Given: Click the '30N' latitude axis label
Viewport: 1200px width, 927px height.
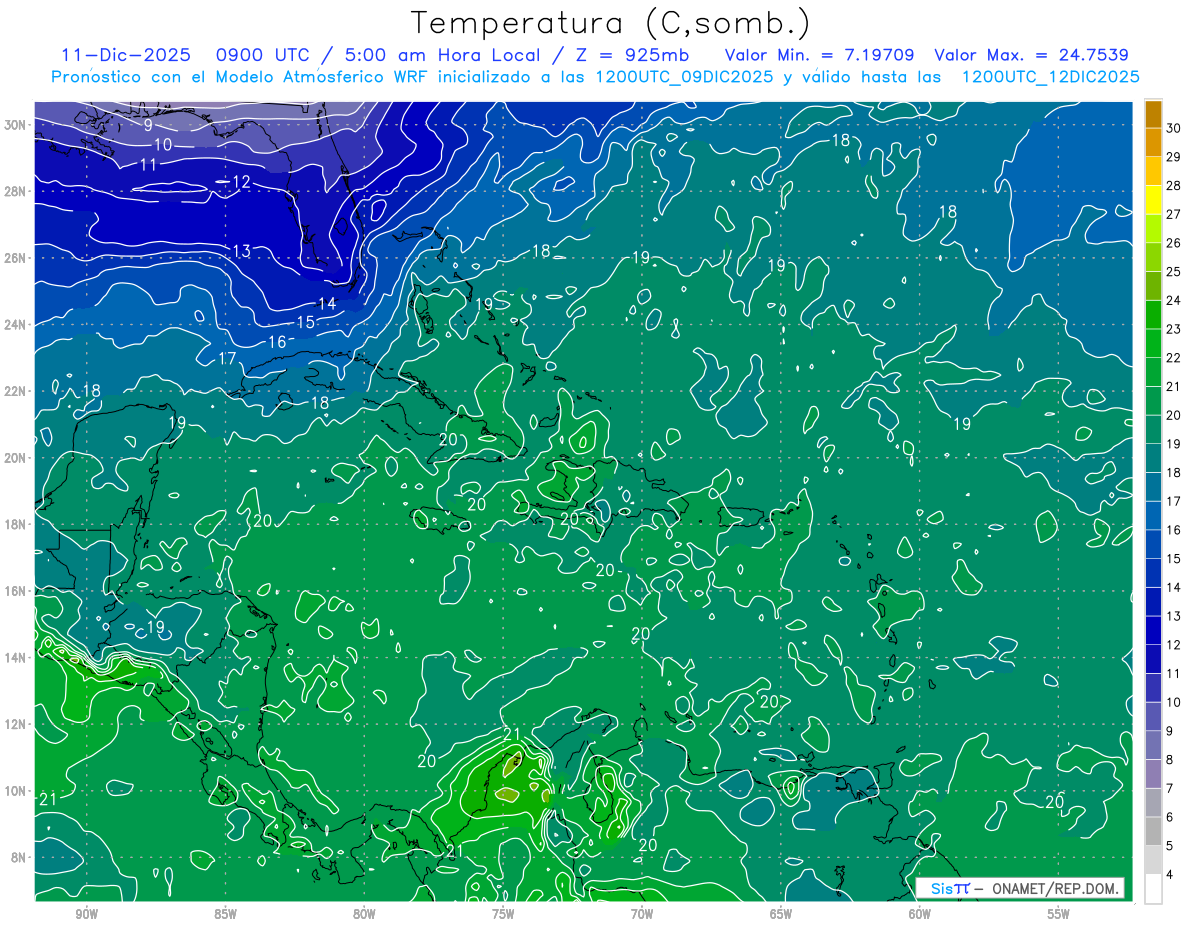Looking at the screenshot, I should point(16,125).
